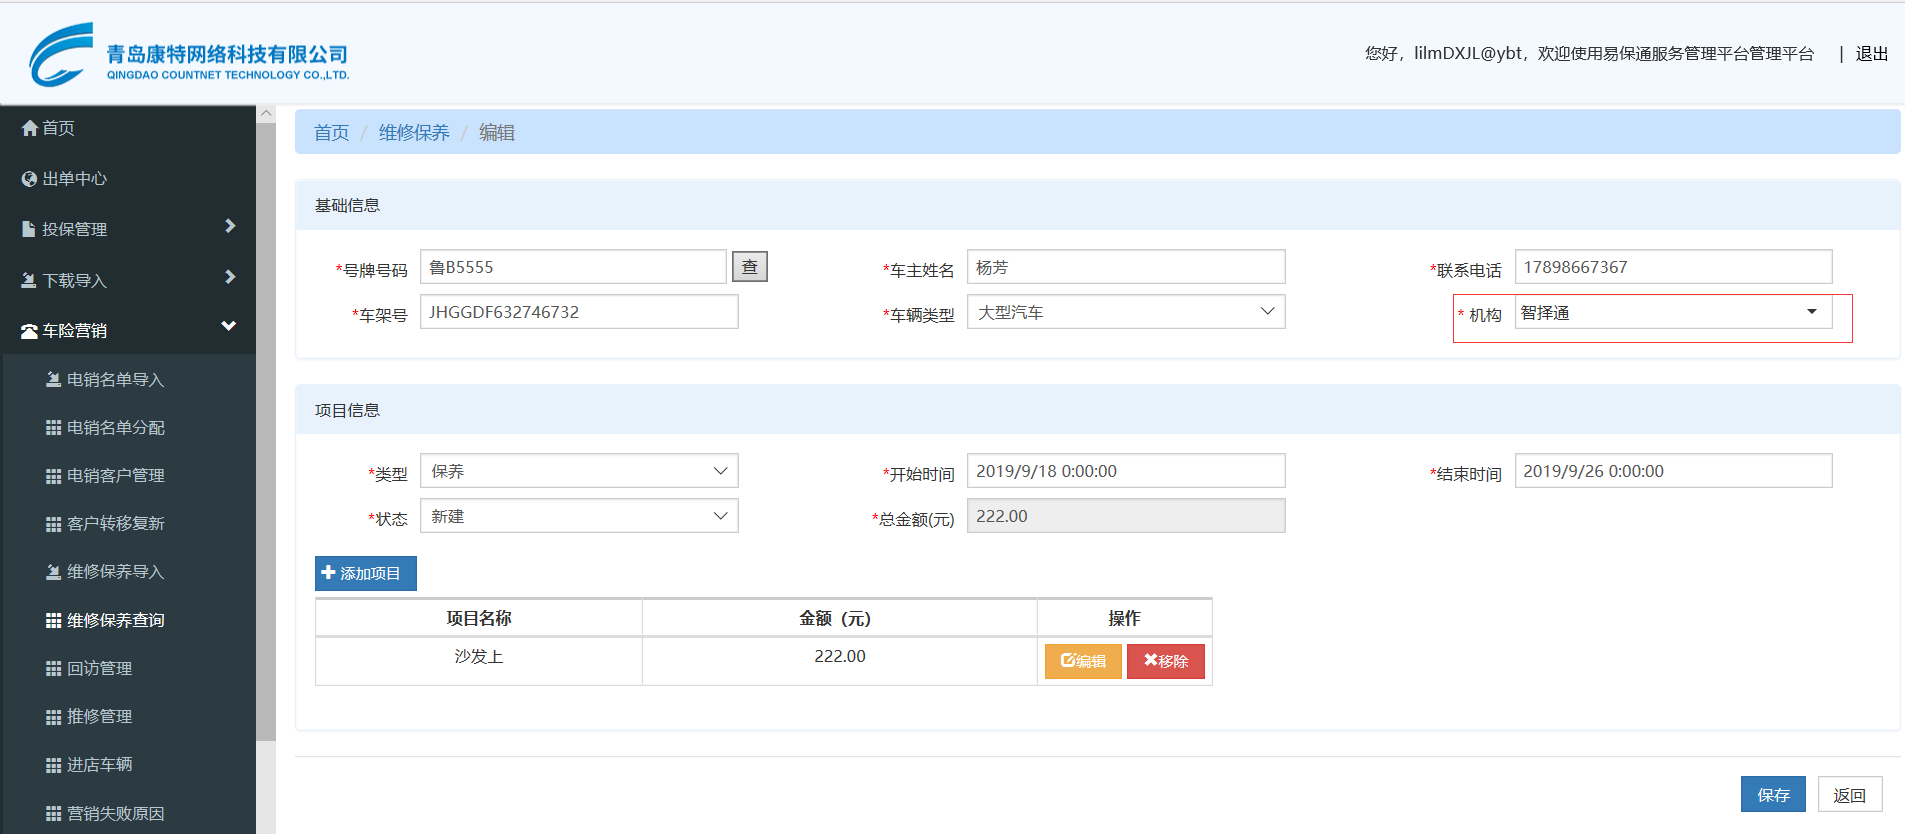Open the 类型 dropdown showing 保养
Screen dimensions: 1905x834
click(579, 471)
